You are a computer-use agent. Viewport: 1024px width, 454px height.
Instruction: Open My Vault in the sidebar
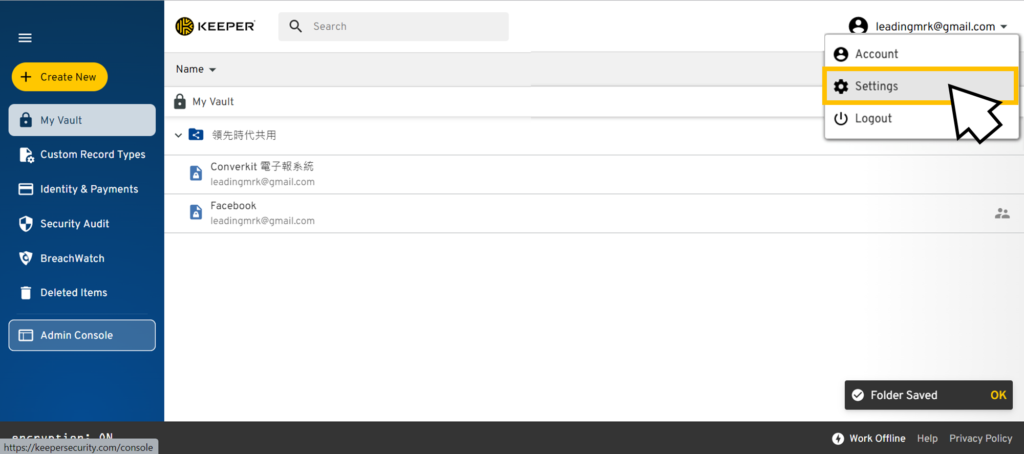click(82, 120)
